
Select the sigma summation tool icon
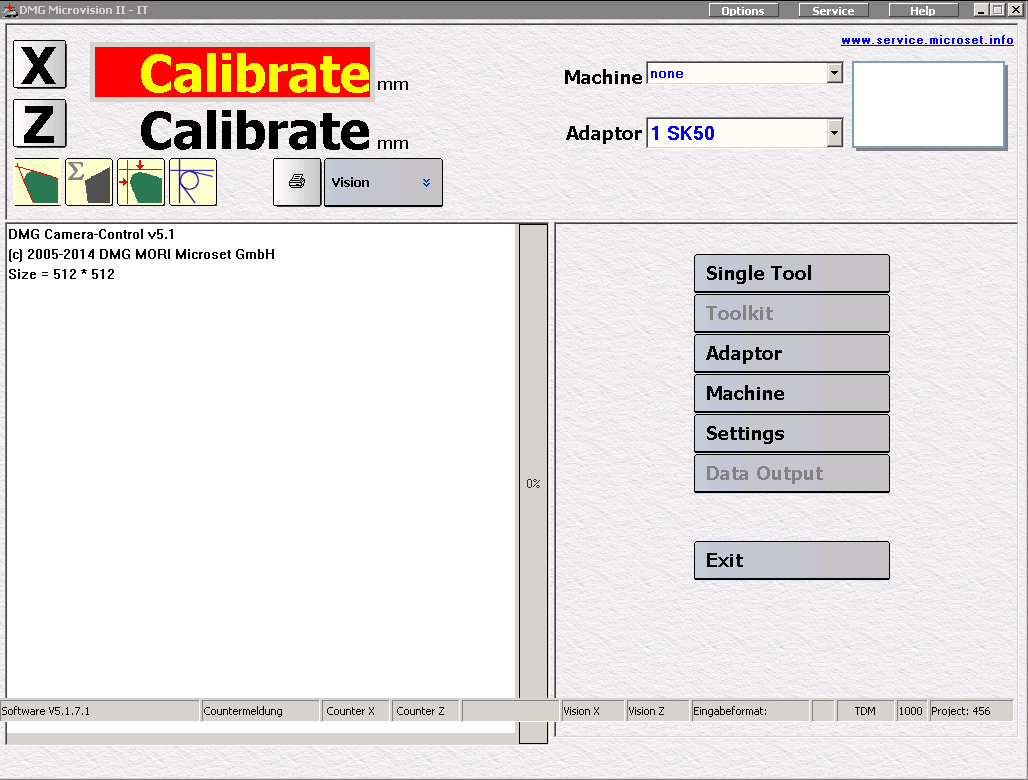click(x=89, y=182)
